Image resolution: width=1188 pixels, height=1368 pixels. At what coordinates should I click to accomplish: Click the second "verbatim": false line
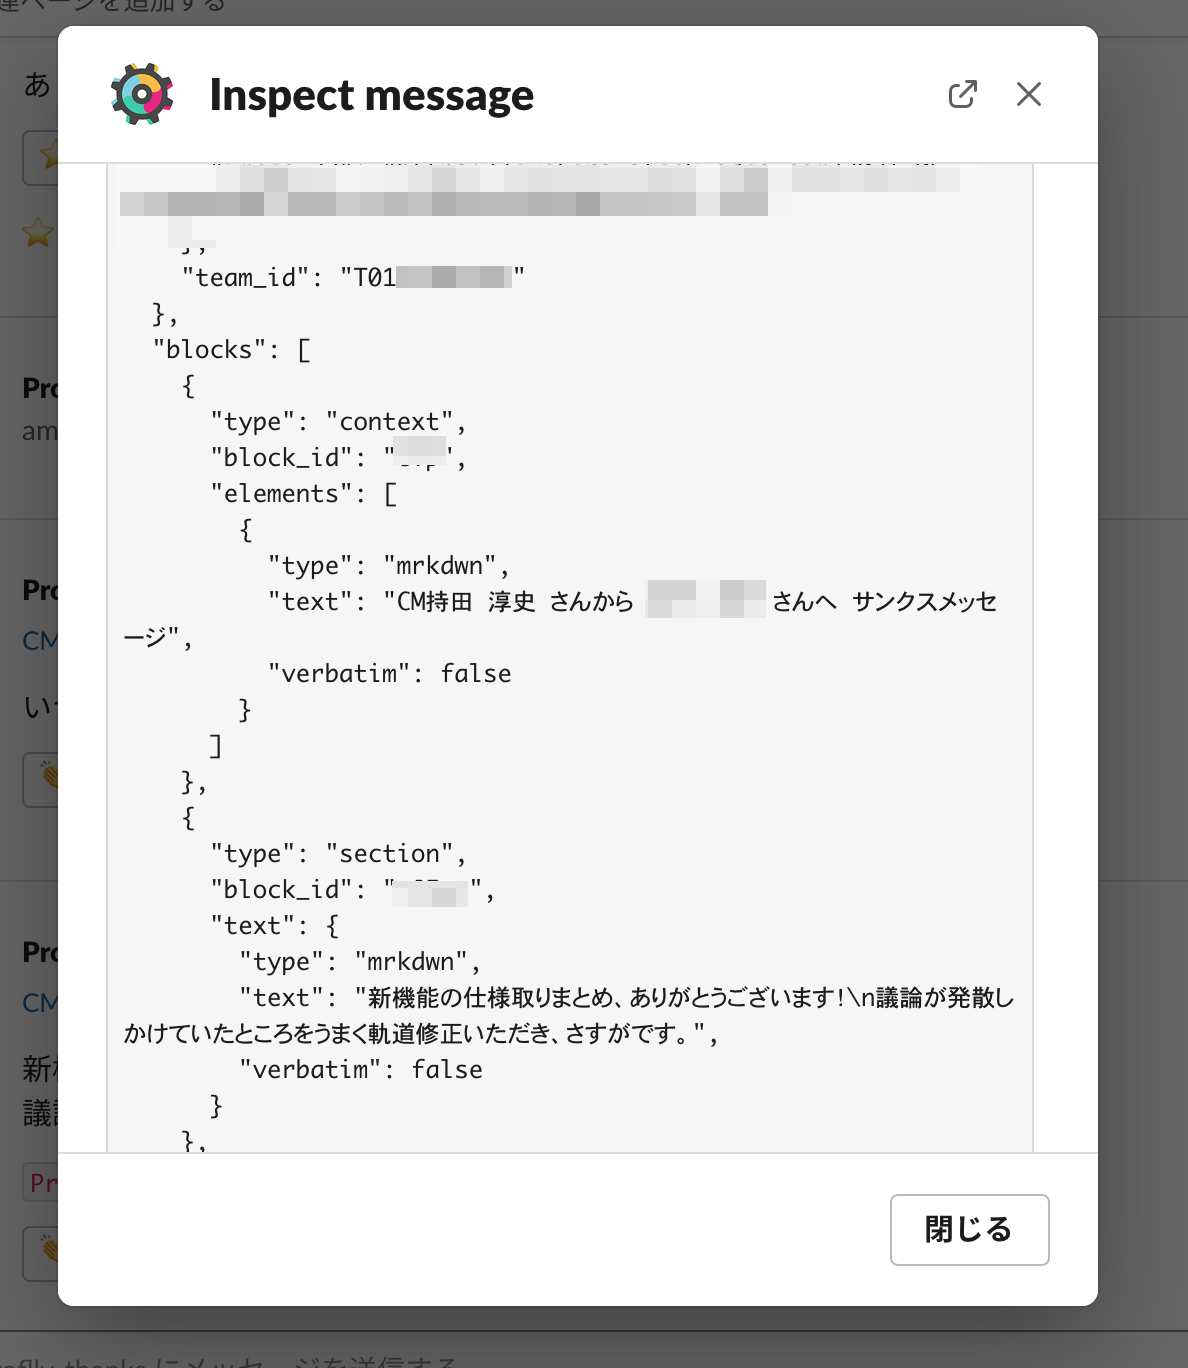click(x=360, y=1069)
